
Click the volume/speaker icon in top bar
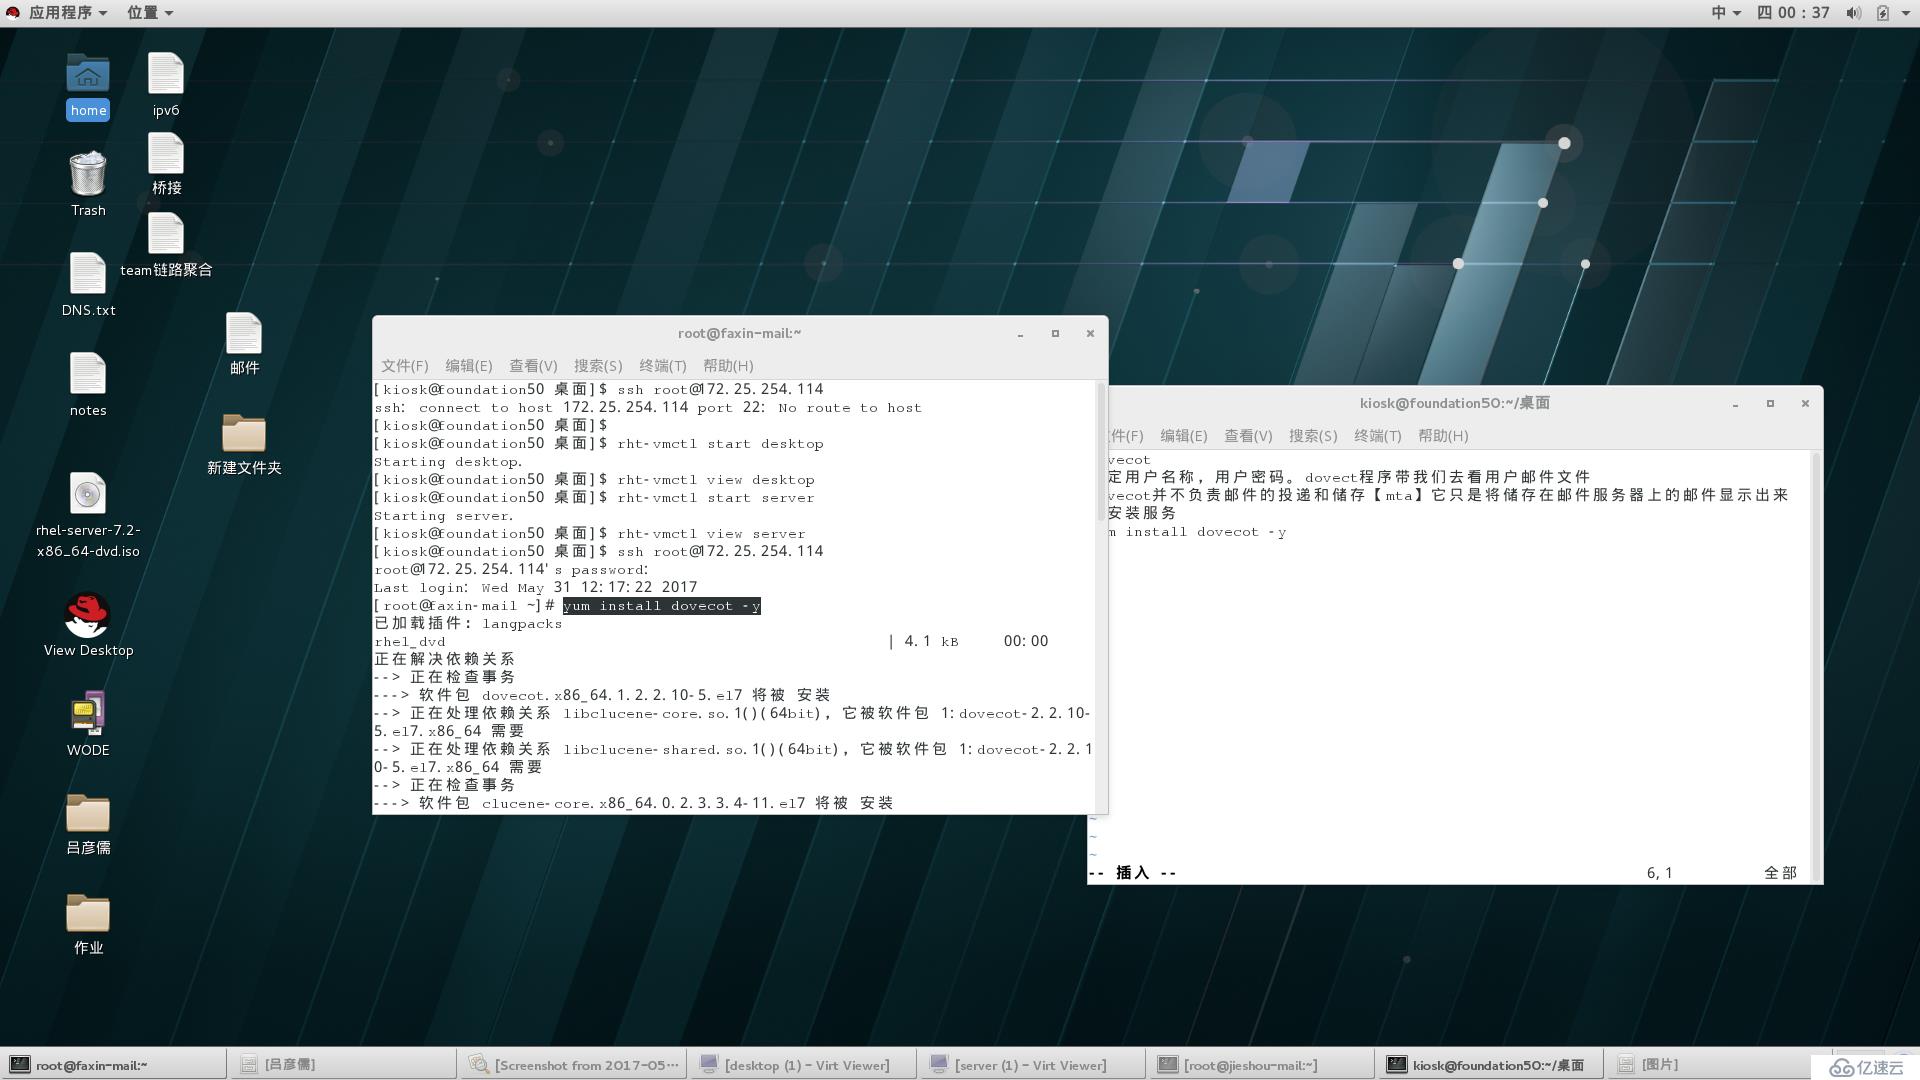1853,12
